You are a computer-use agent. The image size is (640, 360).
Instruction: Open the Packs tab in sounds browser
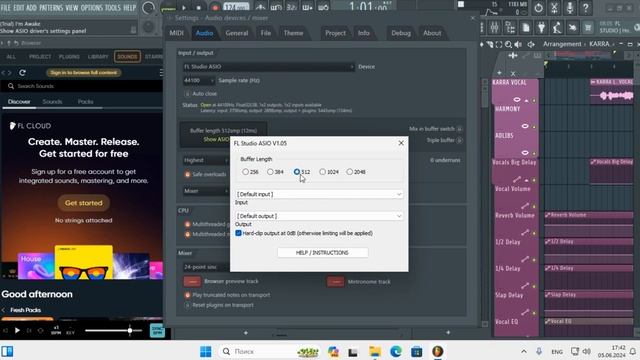coord(85,102)
